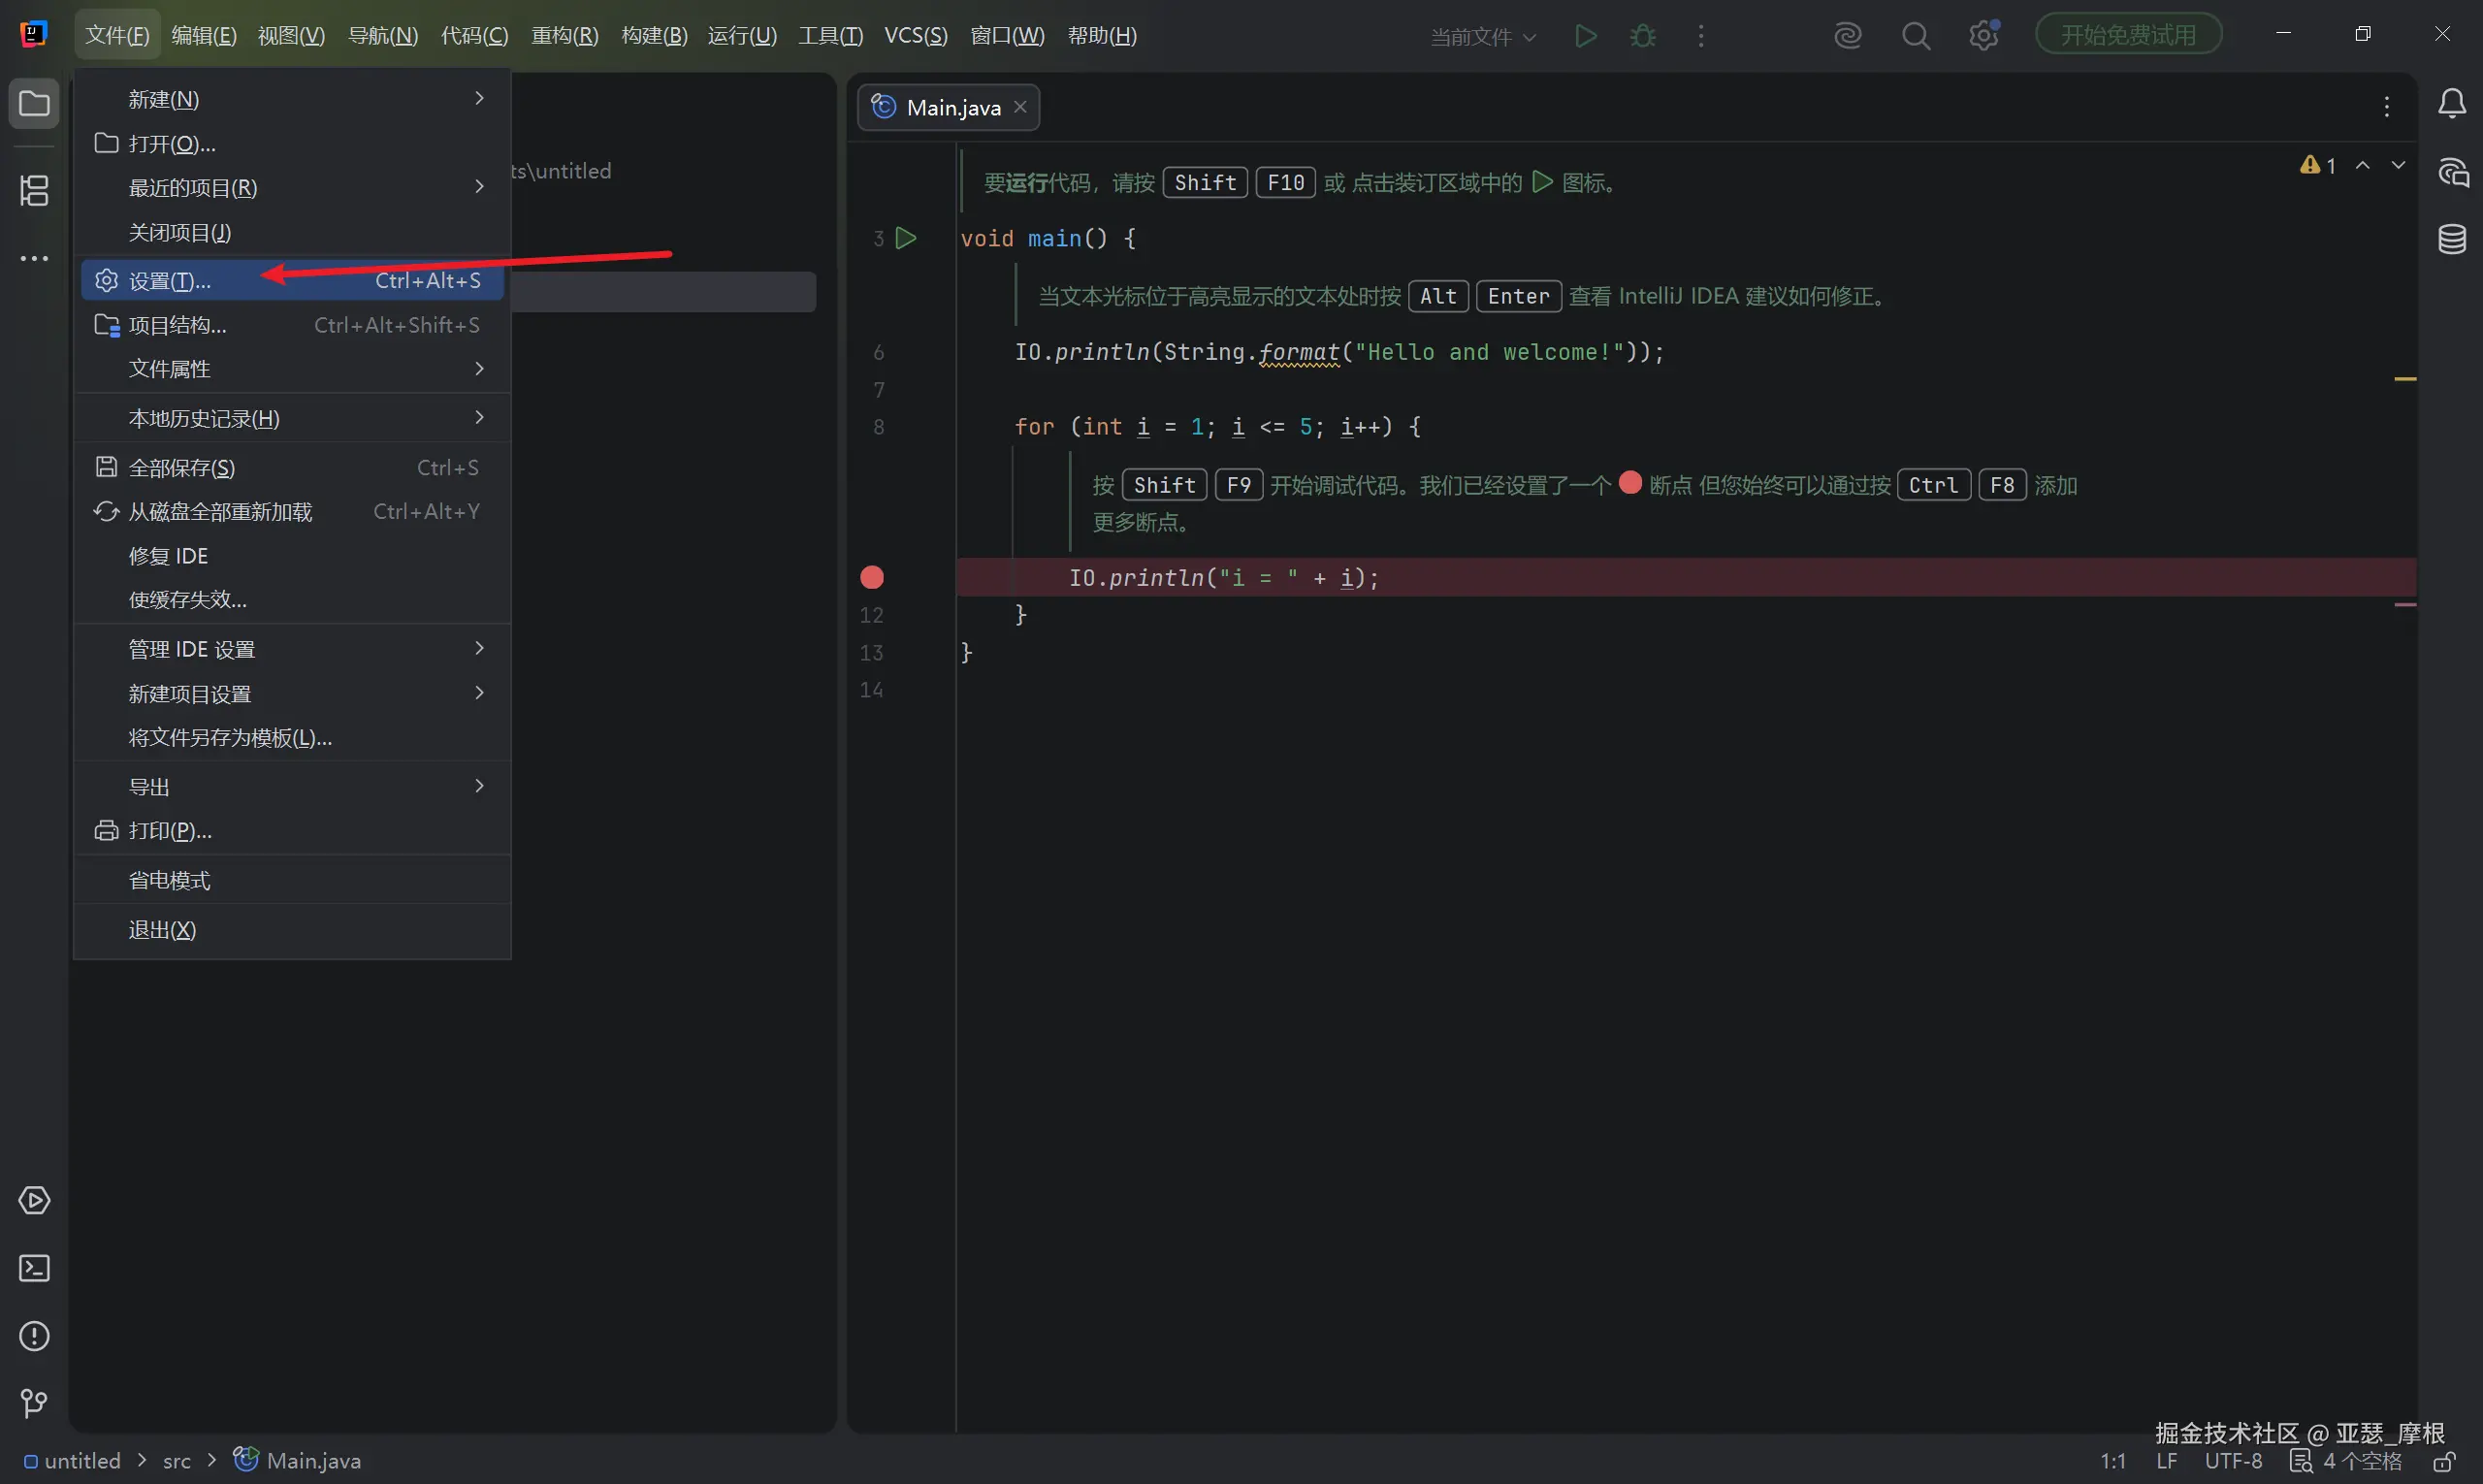Toggle read-only lock icon in status bar

2444,1461
